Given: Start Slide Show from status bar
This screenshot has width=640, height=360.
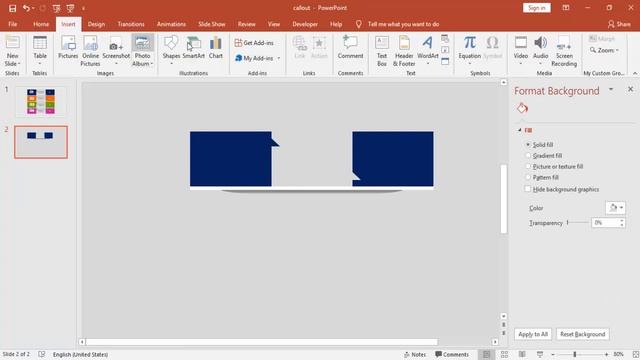Looking at the screenshot, I should click(540, 354).
